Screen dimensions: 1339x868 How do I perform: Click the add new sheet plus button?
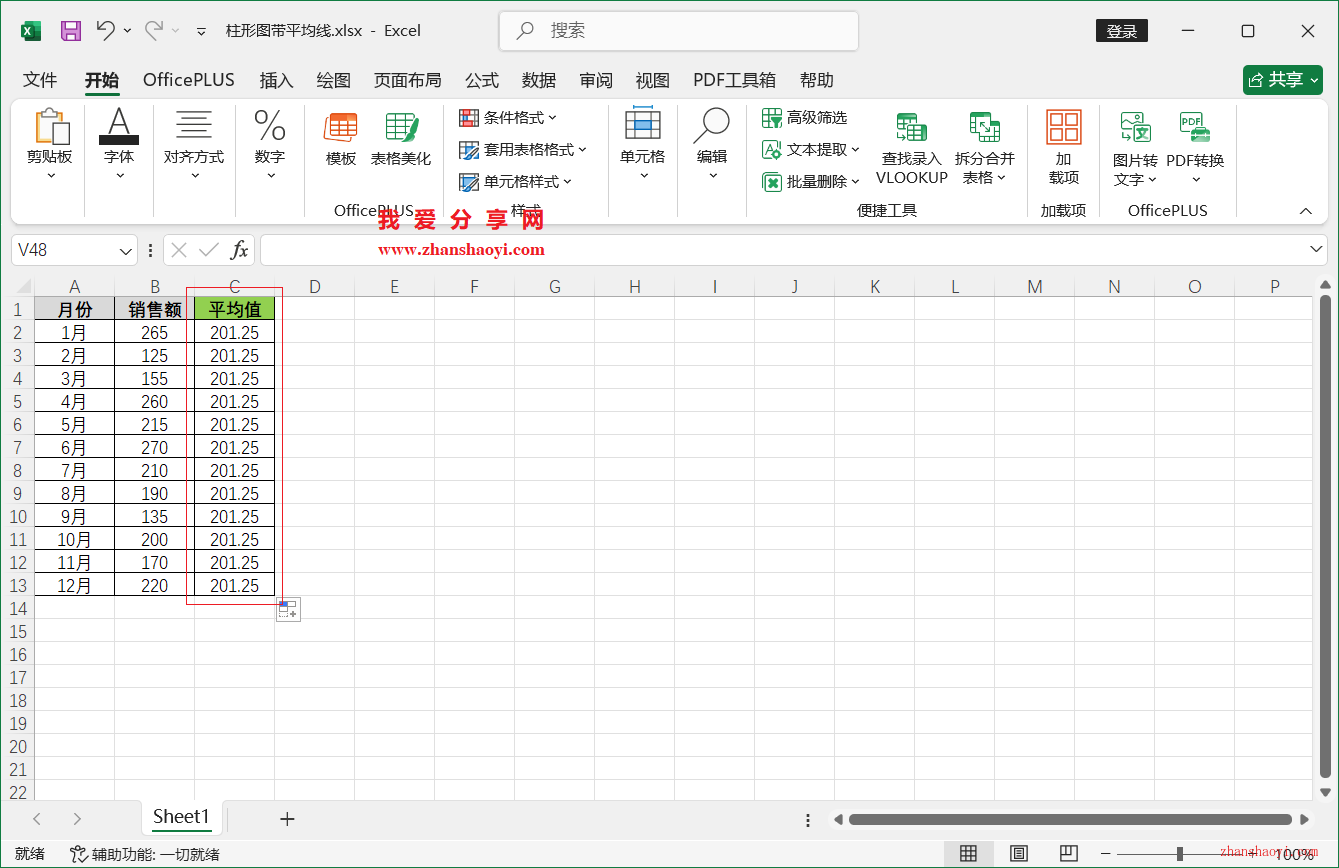(x=287, y=819)
